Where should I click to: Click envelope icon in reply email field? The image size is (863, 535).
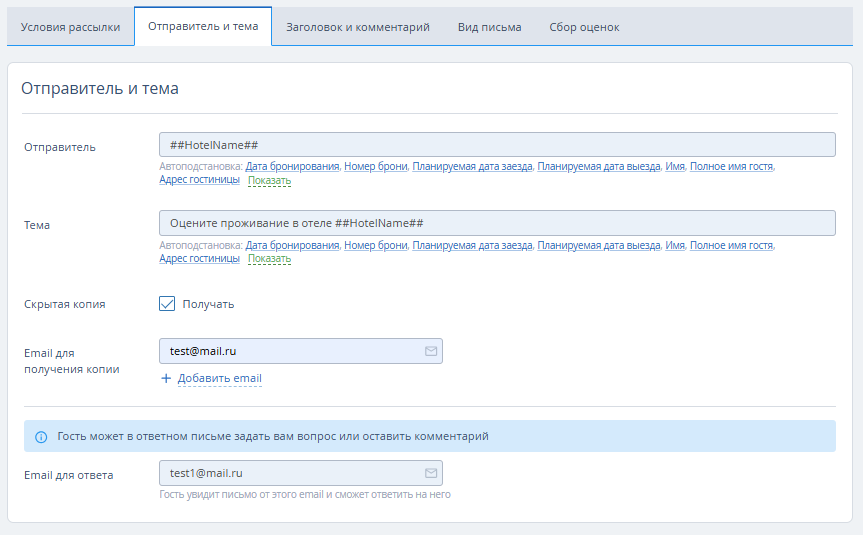point(431,473)
